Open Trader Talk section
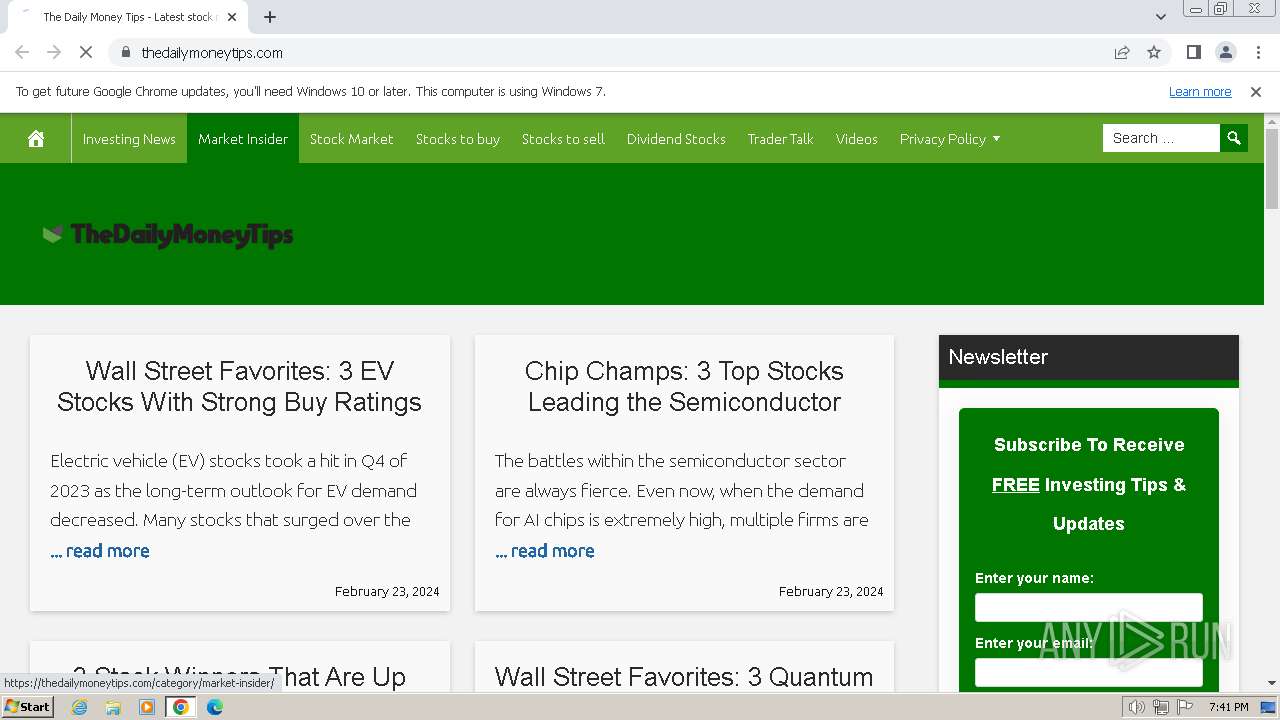The image size is (1280, 720). pyautogui.click(x=781, y=139)
